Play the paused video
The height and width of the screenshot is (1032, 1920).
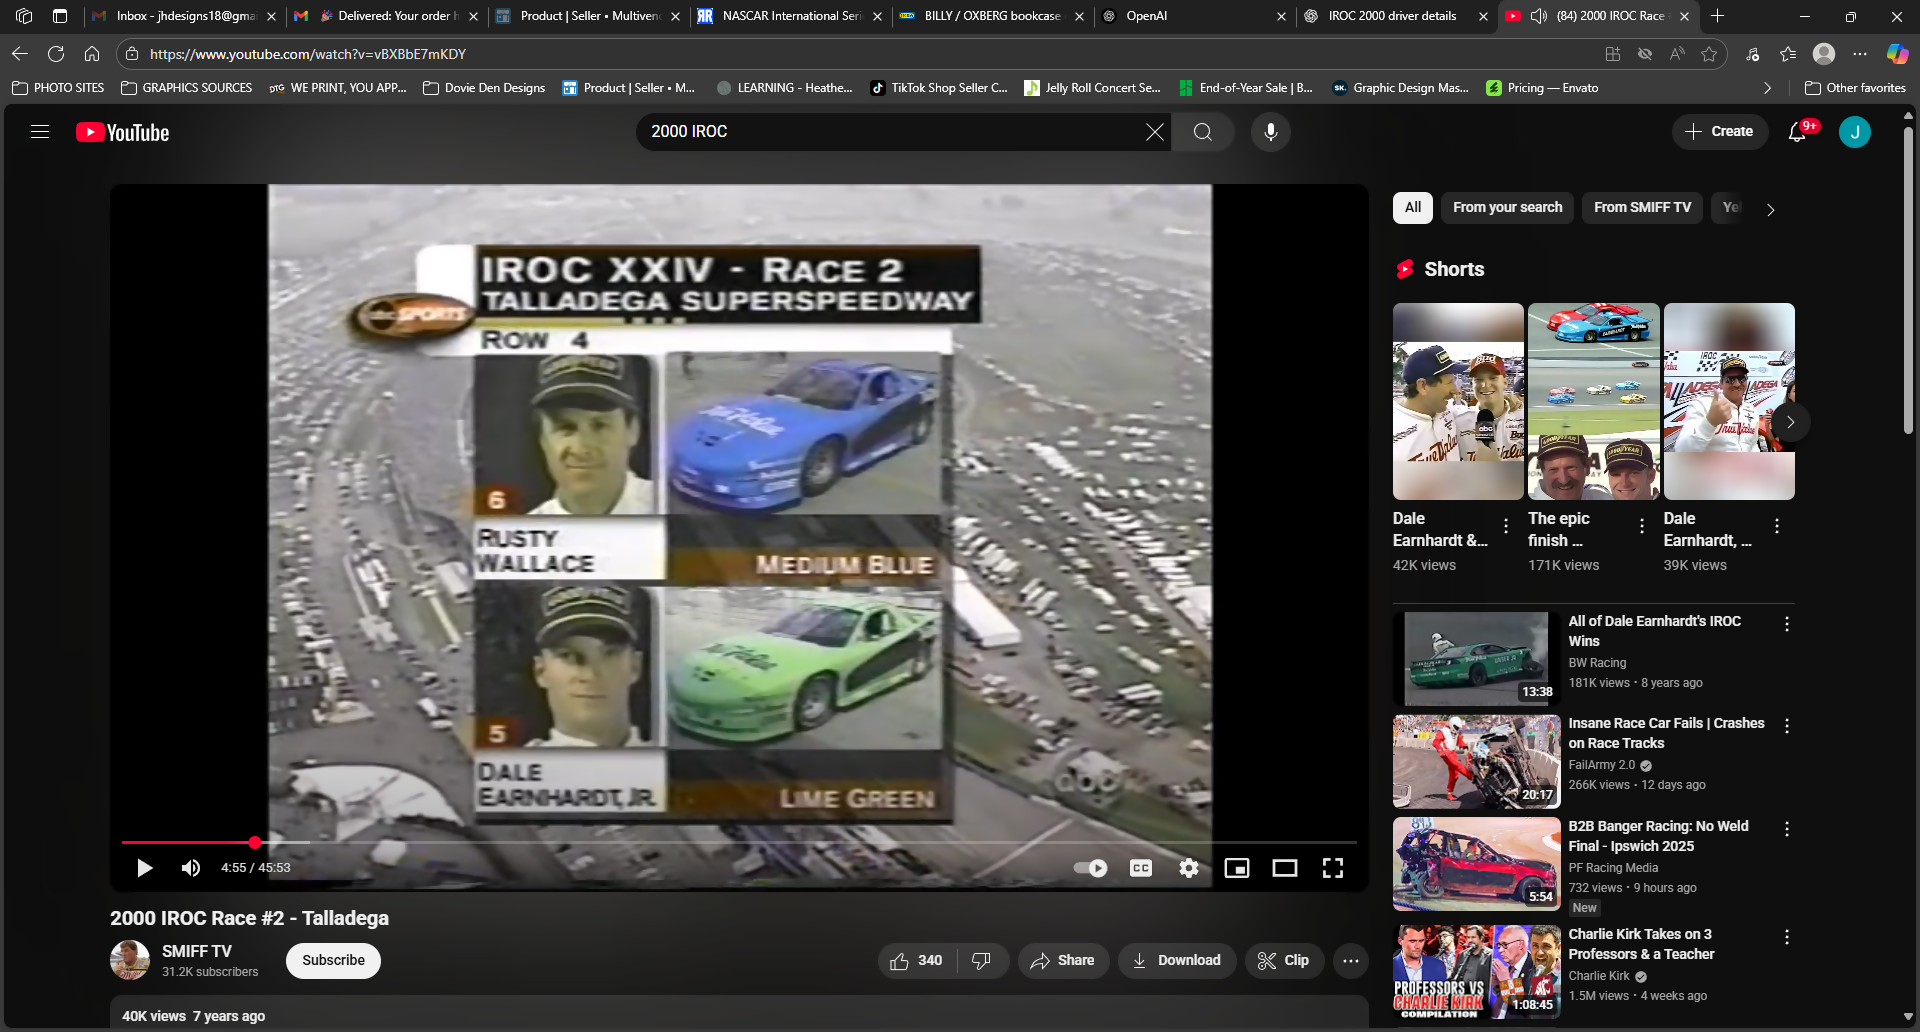[144, 868]
